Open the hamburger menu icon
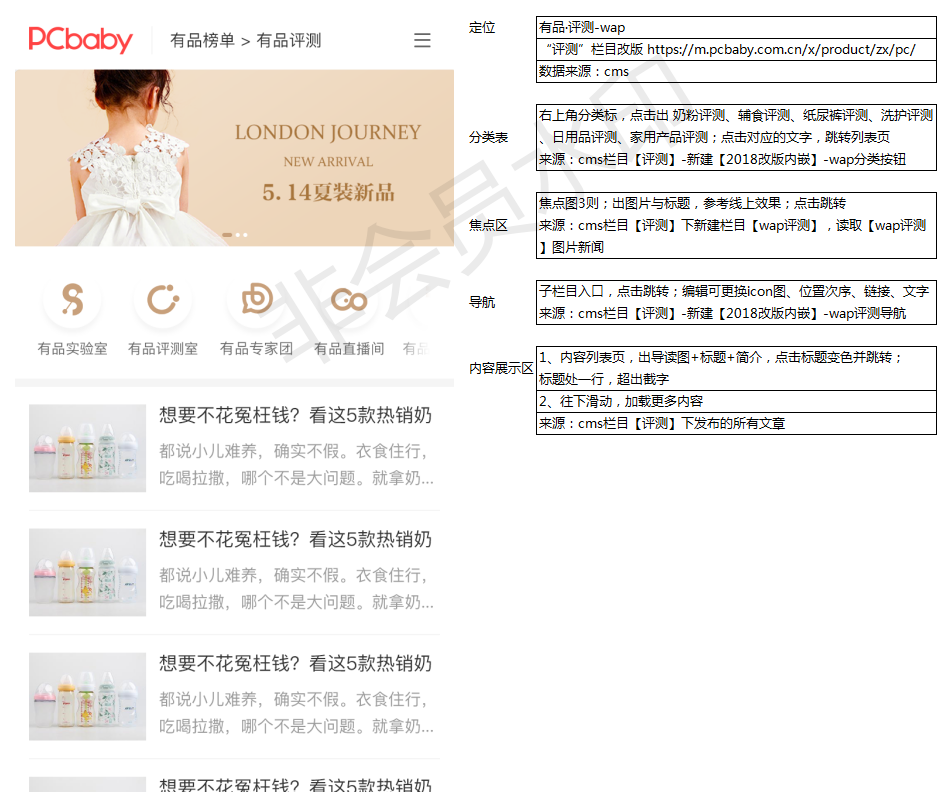 pyautogui.click(x=422, y=40)
